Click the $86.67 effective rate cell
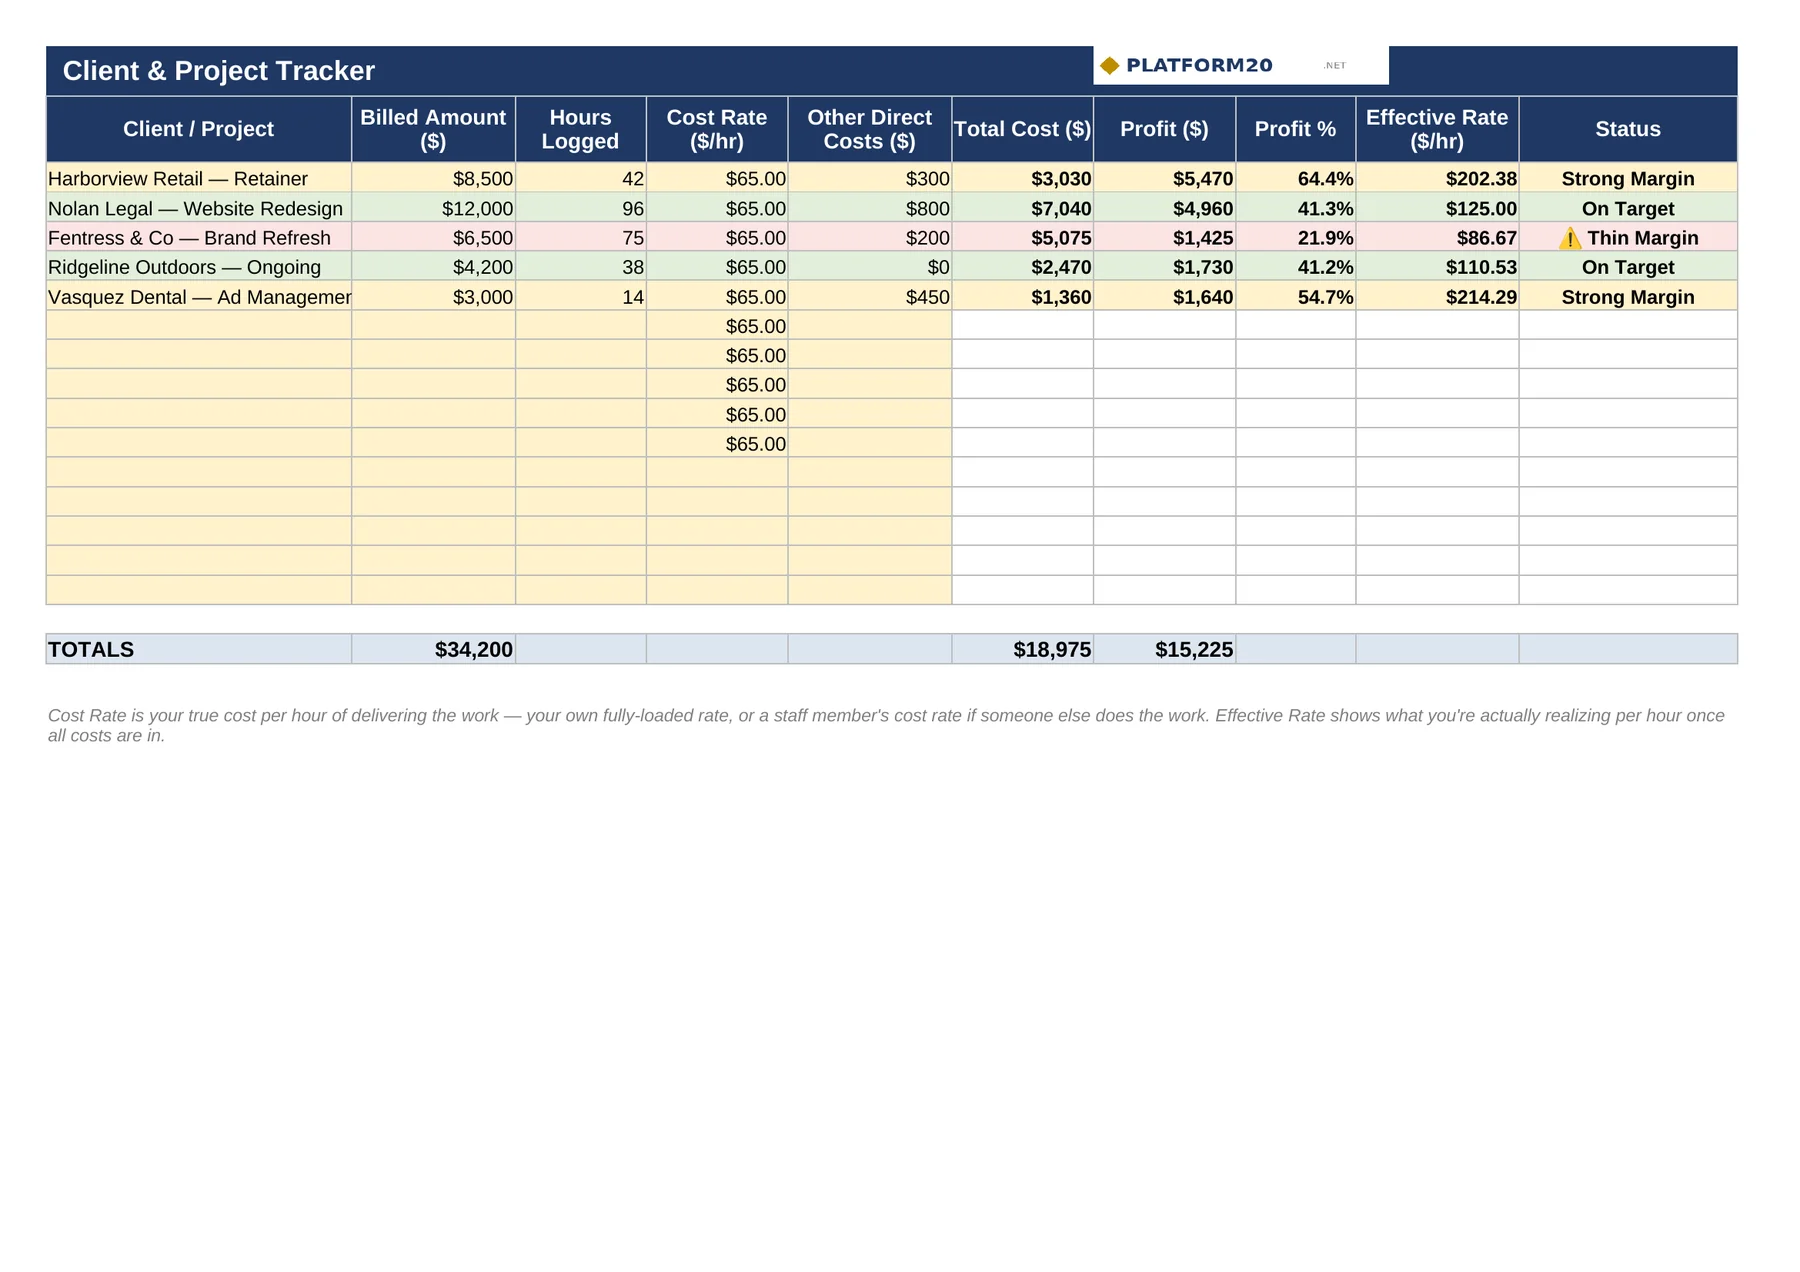Screen dimensions: 1800x1272 click(x=1437, y=237)
